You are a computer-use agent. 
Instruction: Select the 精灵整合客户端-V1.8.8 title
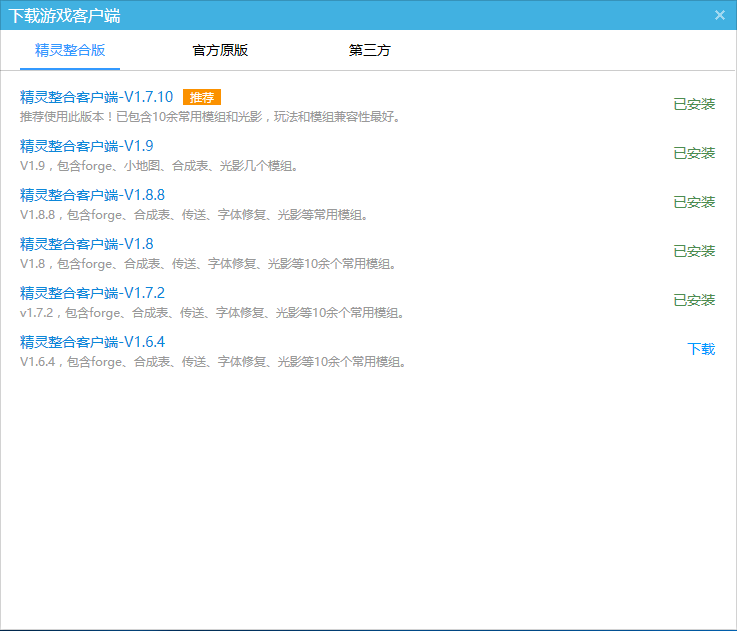click(x=92, y=195)
